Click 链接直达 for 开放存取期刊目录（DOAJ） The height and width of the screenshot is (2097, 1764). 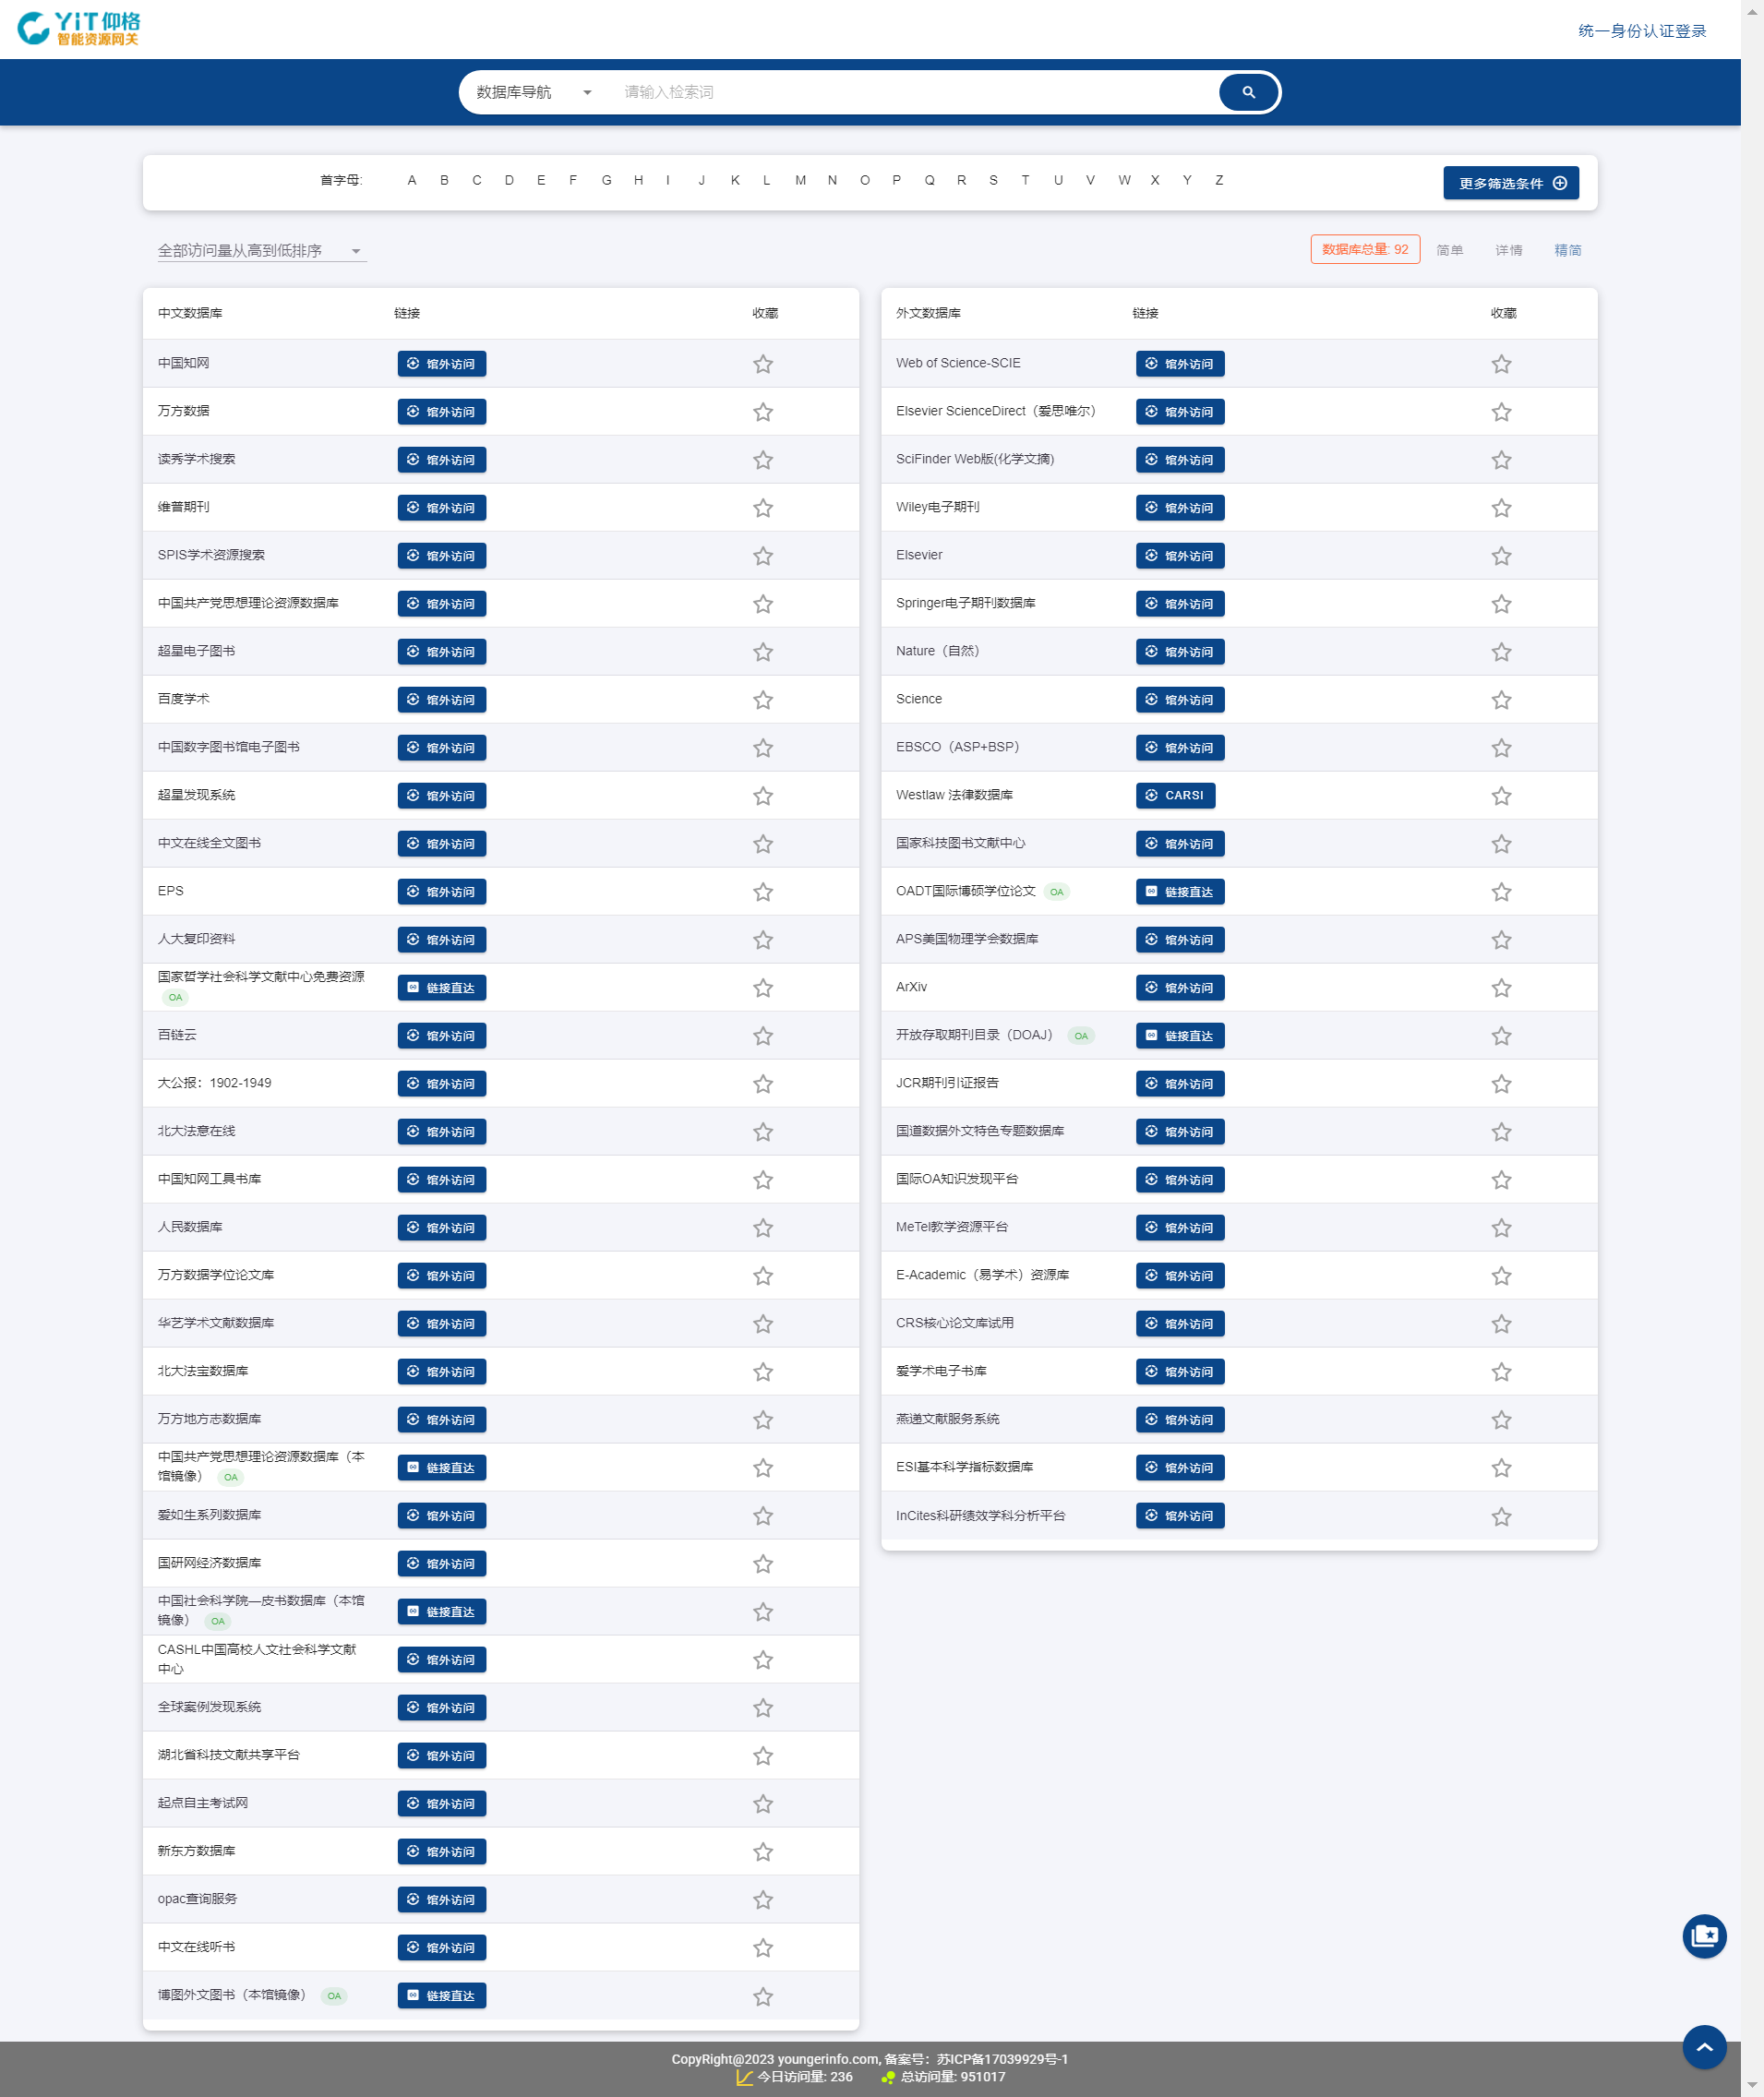tap(1180, 1036)
